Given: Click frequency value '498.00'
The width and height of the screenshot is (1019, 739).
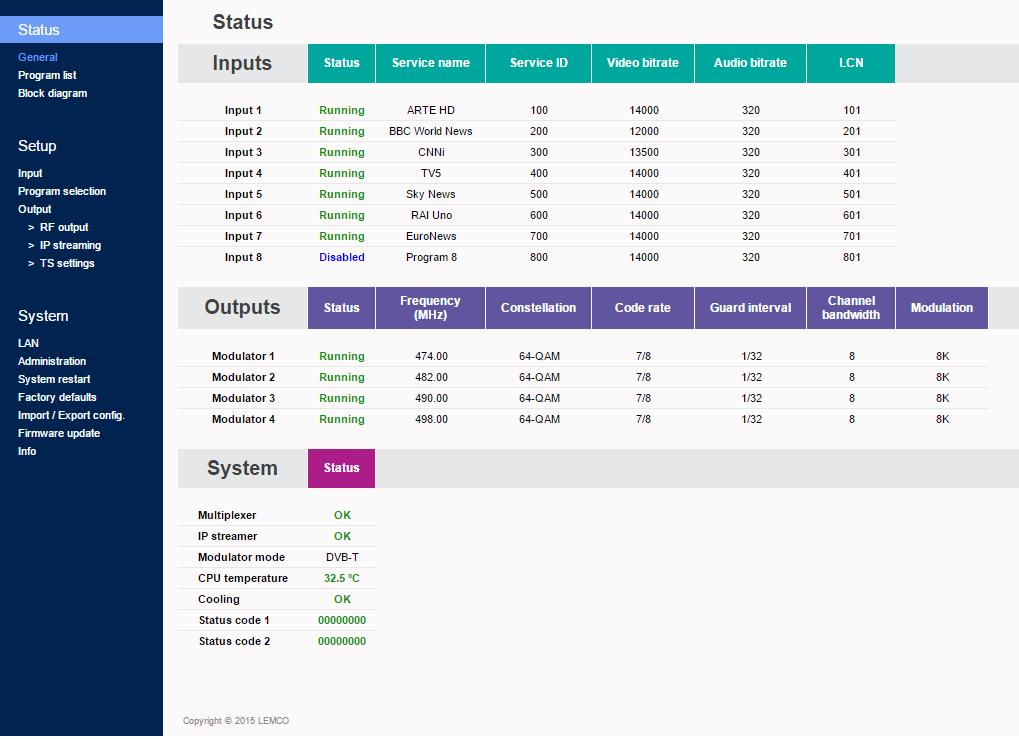Looking at the screenshot, I should pyautogui.click(x=432, y=419).
